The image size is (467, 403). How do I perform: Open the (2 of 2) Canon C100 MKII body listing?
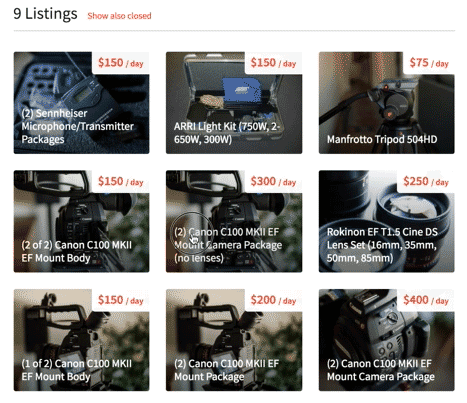(81, 221)
